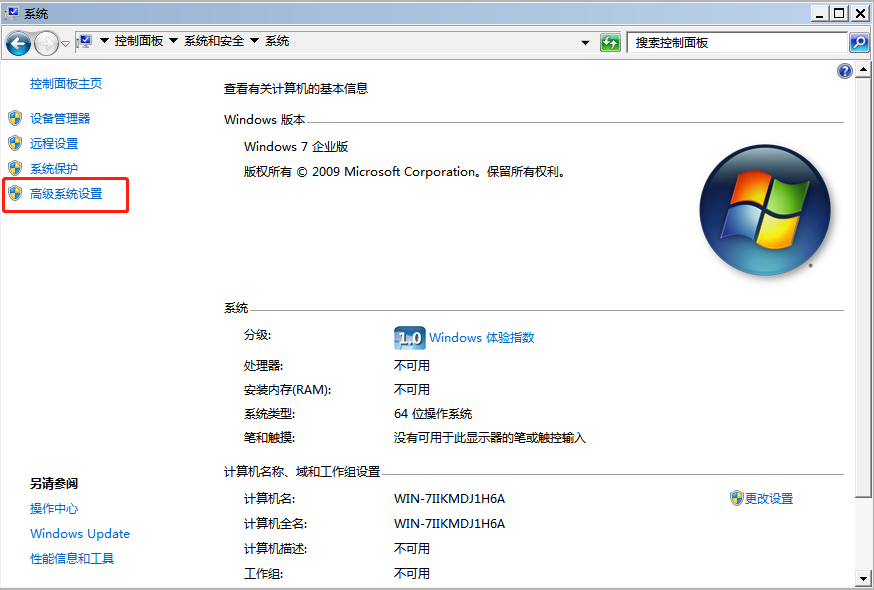The width and height of the screenshot is (874, 590).
Task: Open the recent pages dropdown beside back button
Action: [65, 42]
